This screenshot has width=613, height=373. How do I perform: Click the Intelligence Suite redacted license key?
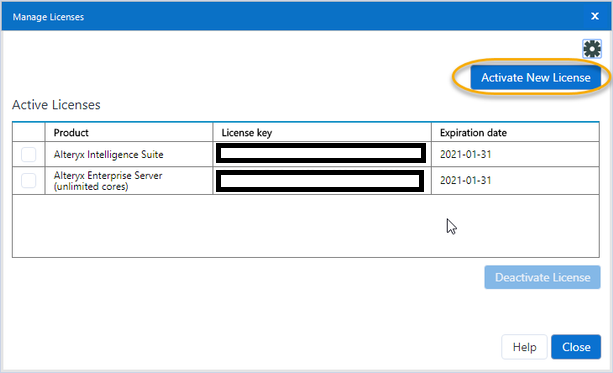321,153
